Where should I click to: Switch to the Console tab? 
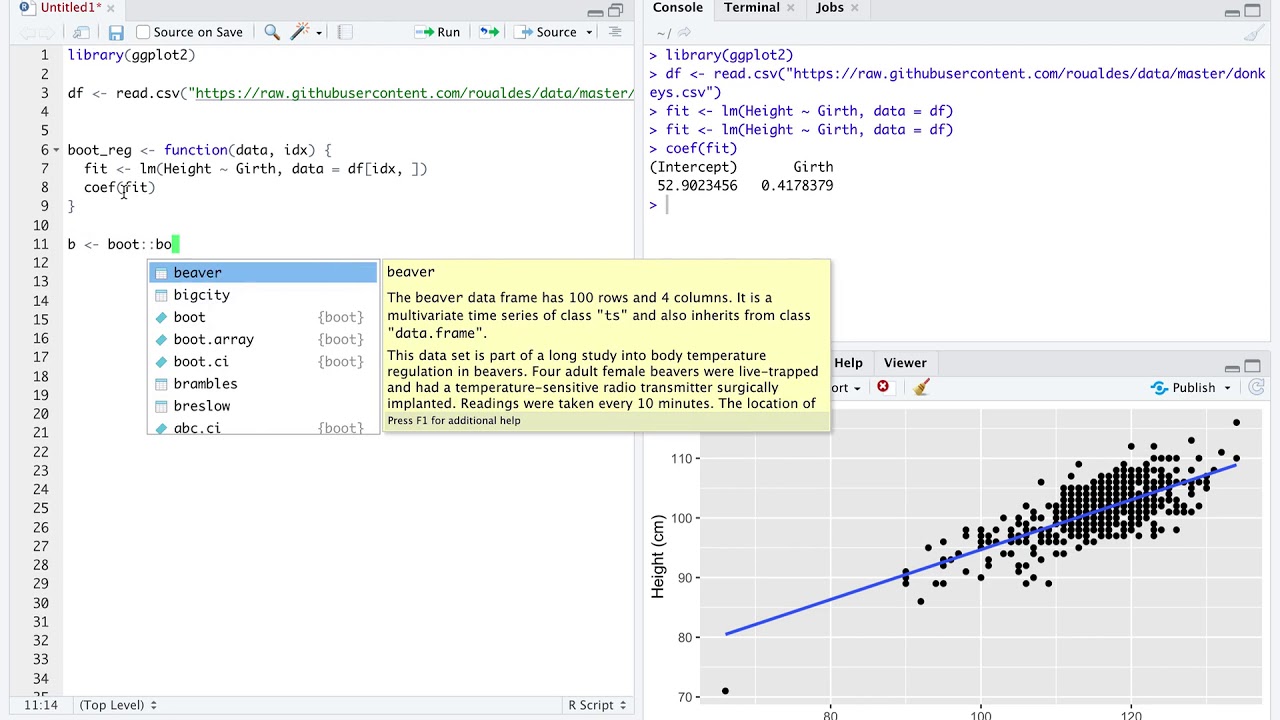point(678,8)
